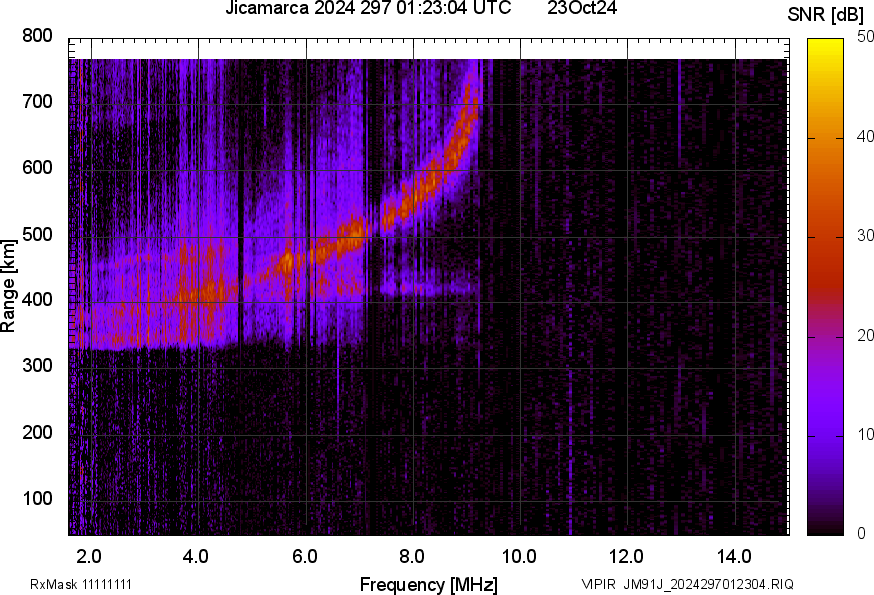Click the 10.0 frequency tick label
Image resolution: width=874 pixels, height=595 pixels.
pos(519,557)
